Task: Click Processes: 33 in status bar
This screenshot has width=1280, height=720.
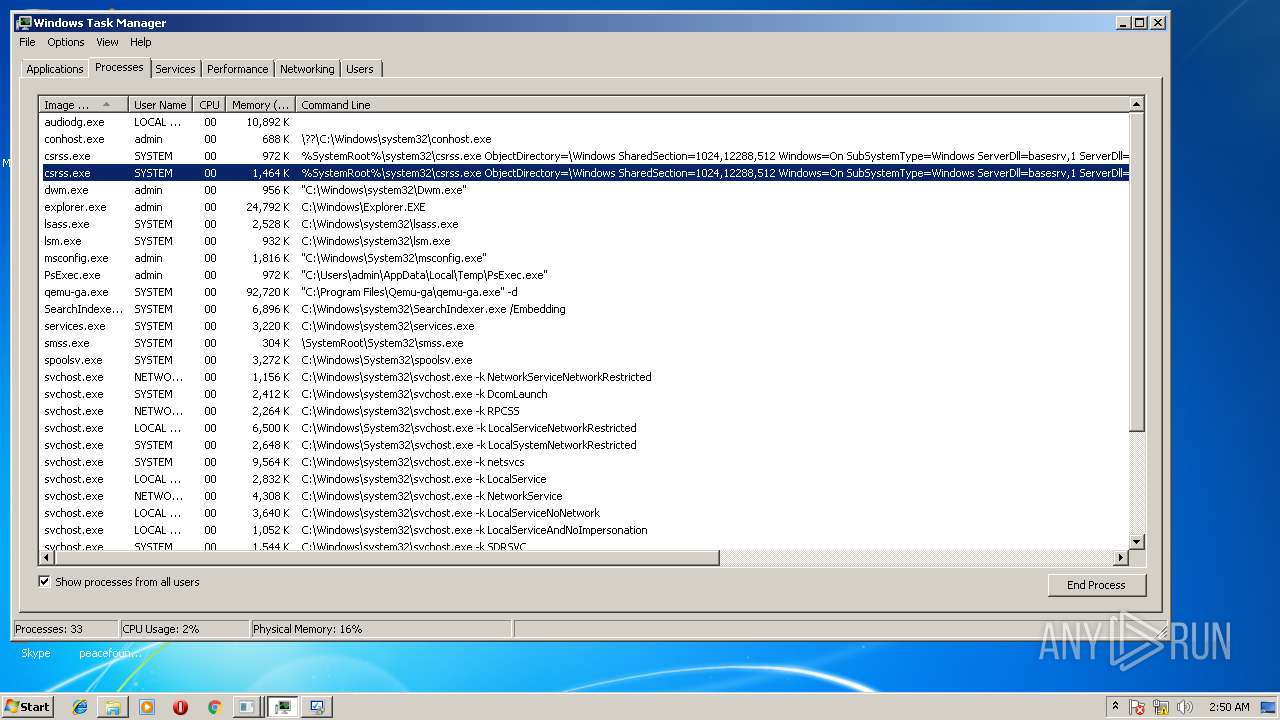Action: pos(49,629)
